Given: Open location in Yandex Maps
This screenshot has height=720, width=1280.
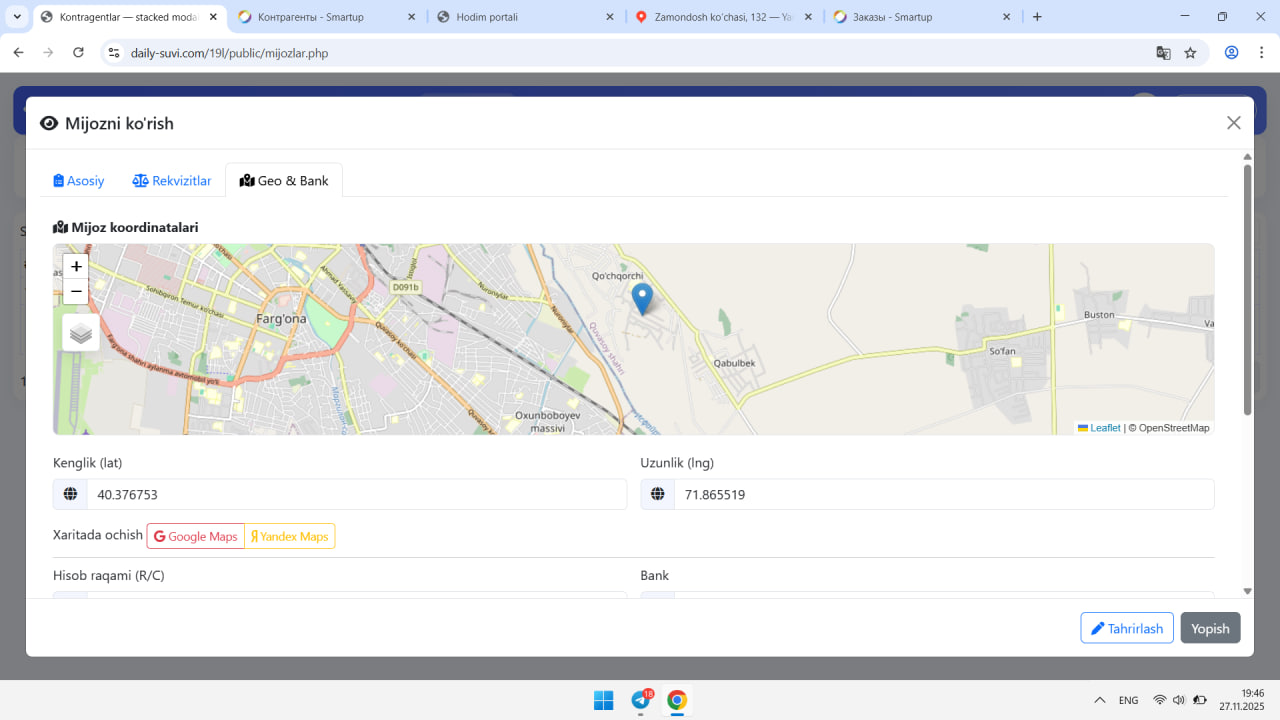Looking at the screenshot, I should [290, 537].
